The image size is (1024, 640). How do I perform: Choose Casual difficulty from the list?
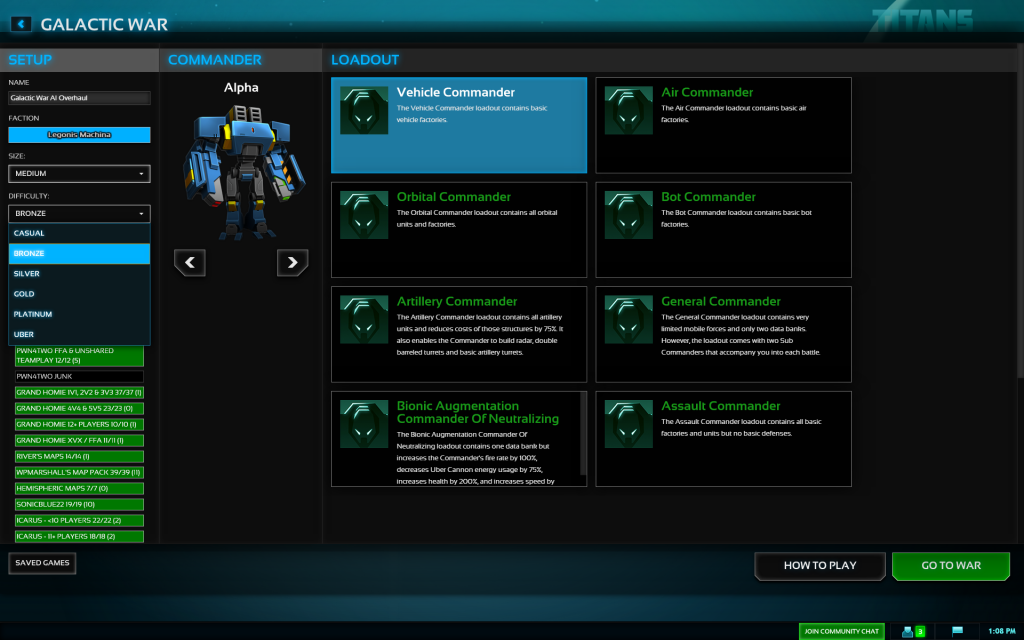point(79,233)
